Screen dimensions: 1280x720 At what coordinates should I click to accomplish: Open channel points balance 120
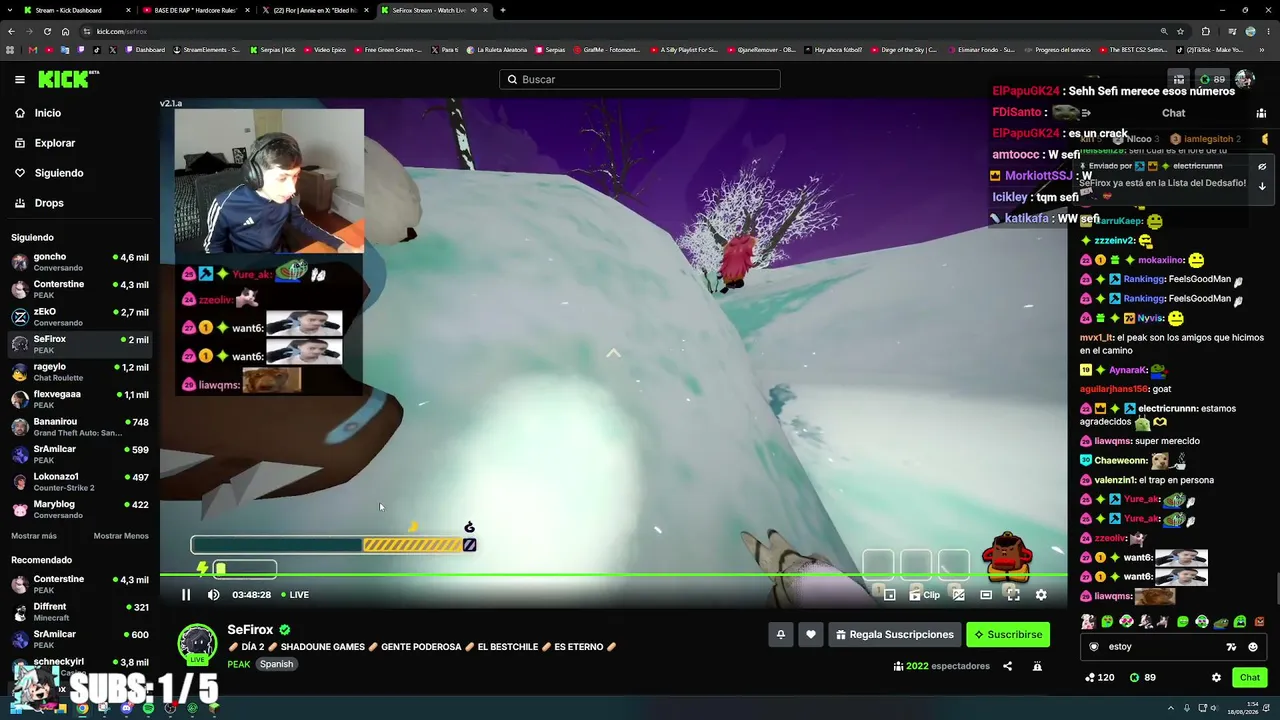click(x=1099, y=678)
